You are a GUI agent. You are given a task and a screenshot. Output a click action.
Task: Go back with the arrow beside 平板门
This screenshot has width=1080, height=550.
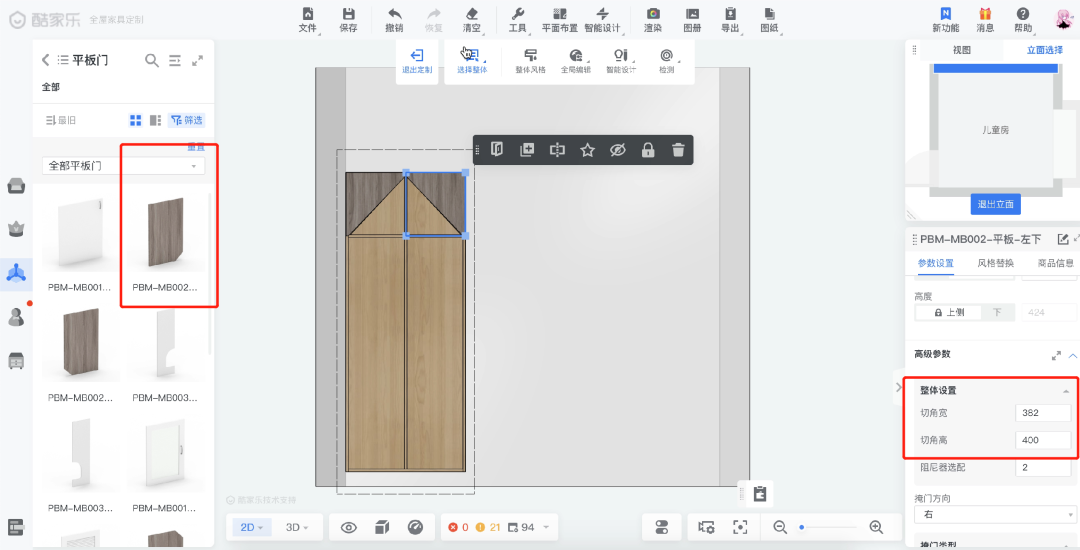[45, 60]
